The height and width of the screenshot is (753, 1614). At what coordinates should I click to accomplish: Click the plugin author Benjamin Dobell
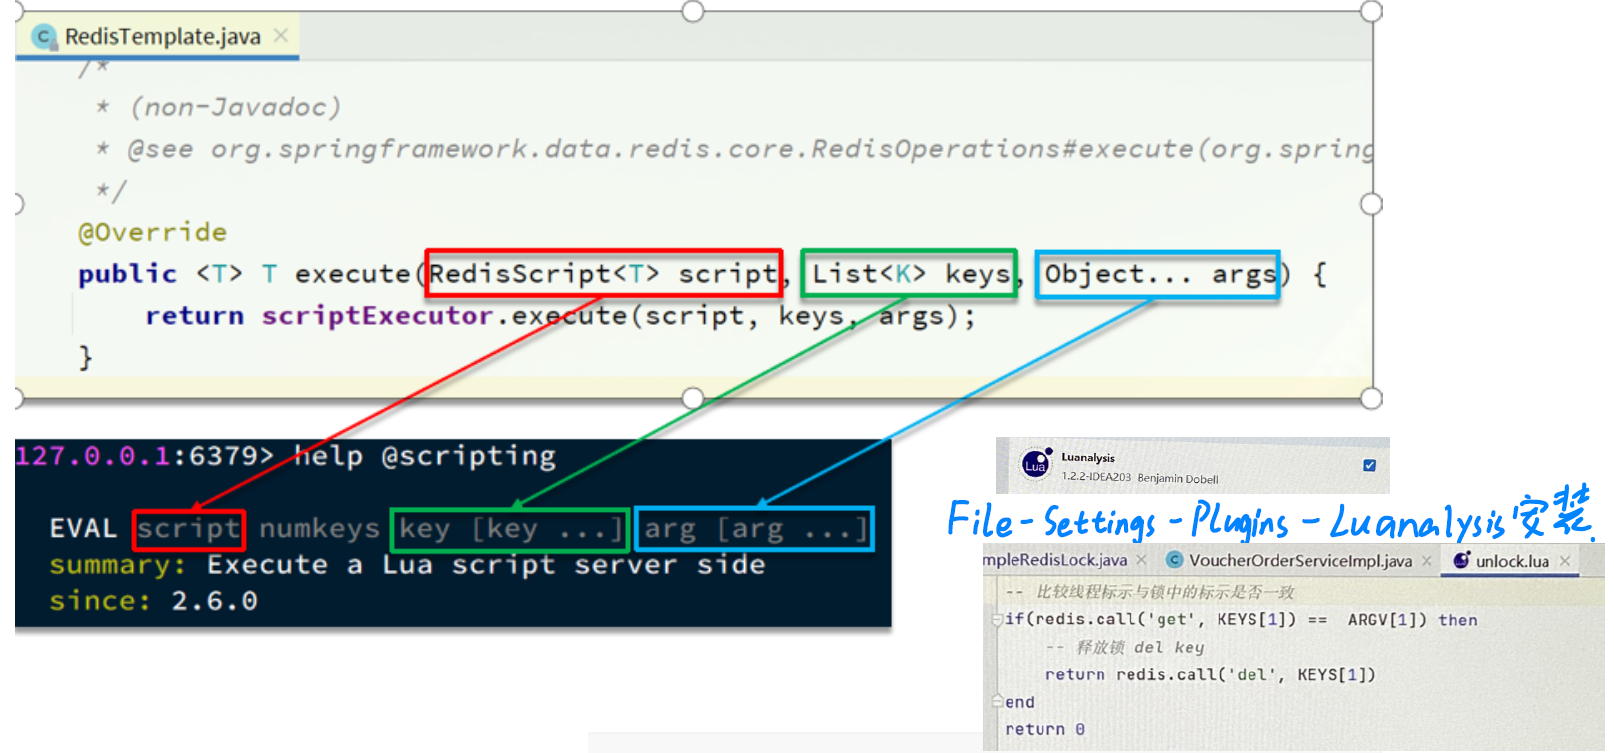click(x=1178, y=479)
